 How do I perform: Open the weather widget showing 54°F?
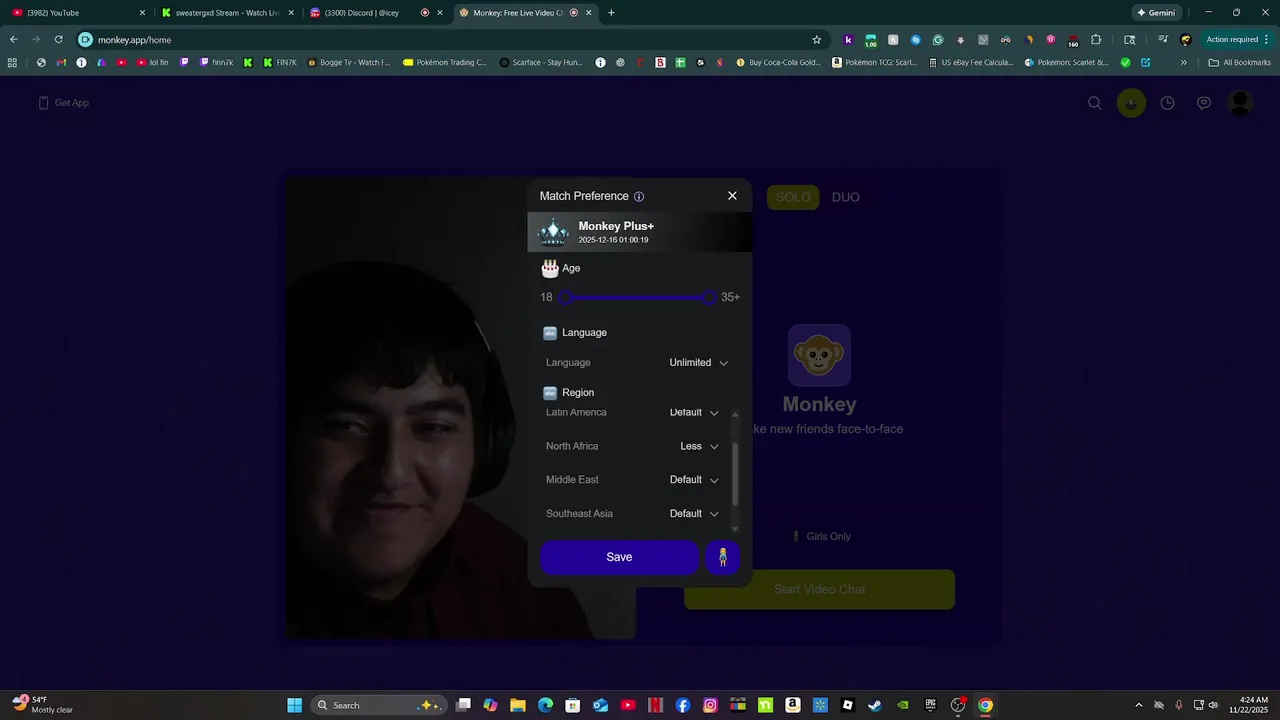tap(42, 705)
